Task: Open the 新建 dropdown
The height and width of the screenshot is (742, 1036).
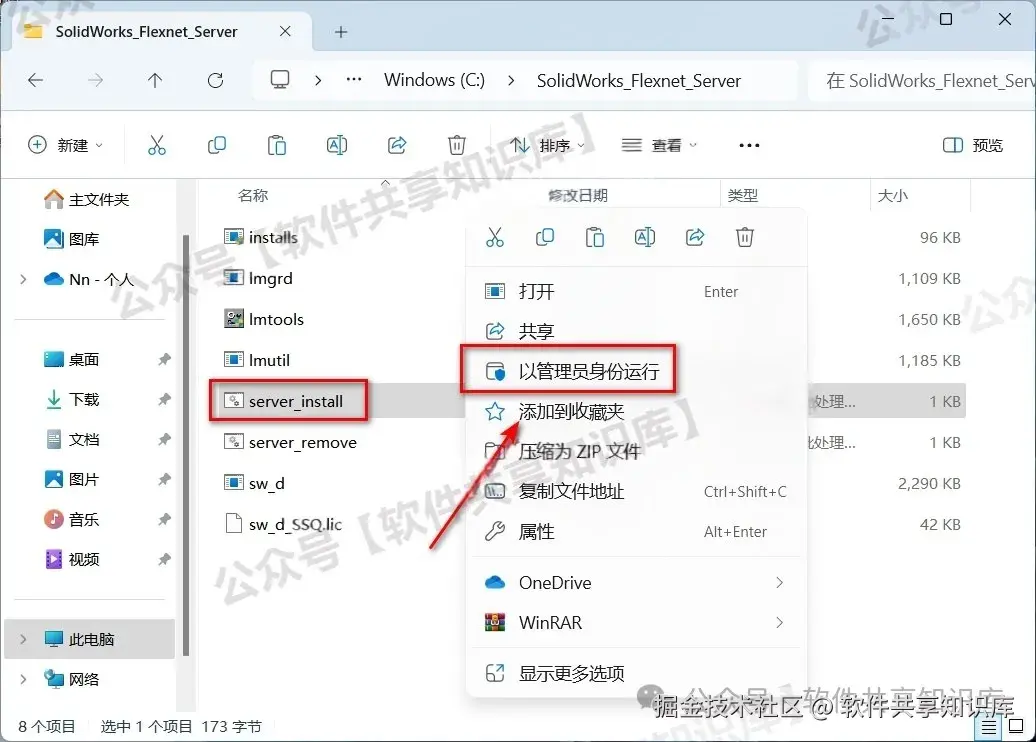Action: coord(65,145)
